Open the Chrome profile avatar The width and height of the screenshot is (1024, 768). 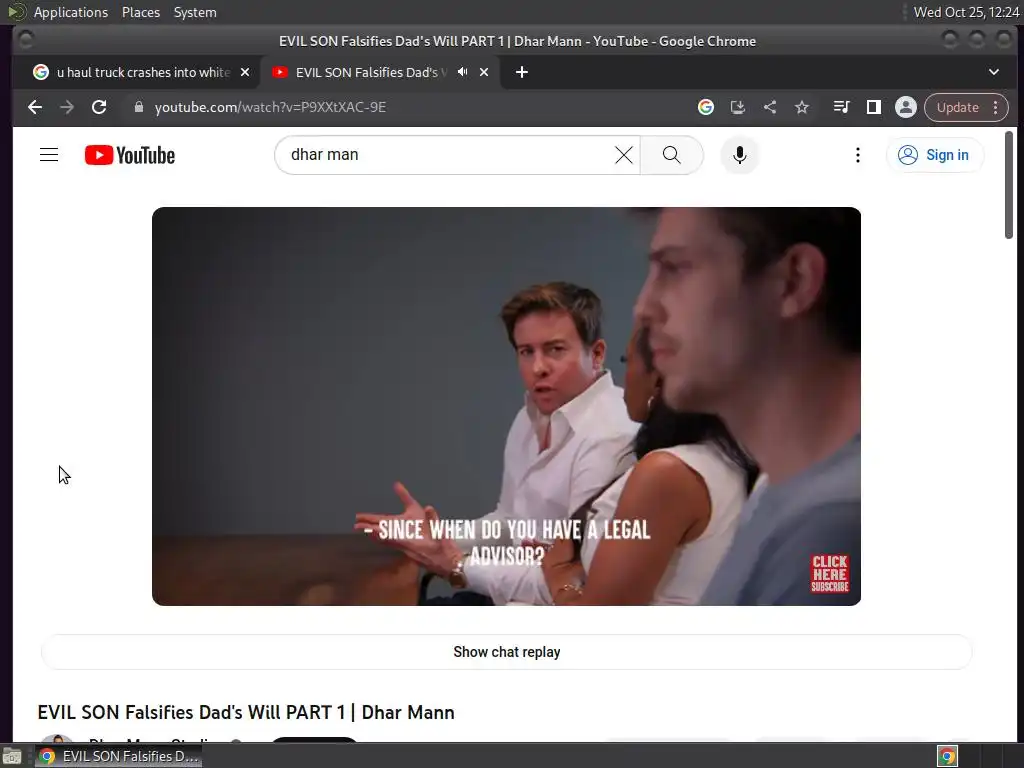point(906,107)
